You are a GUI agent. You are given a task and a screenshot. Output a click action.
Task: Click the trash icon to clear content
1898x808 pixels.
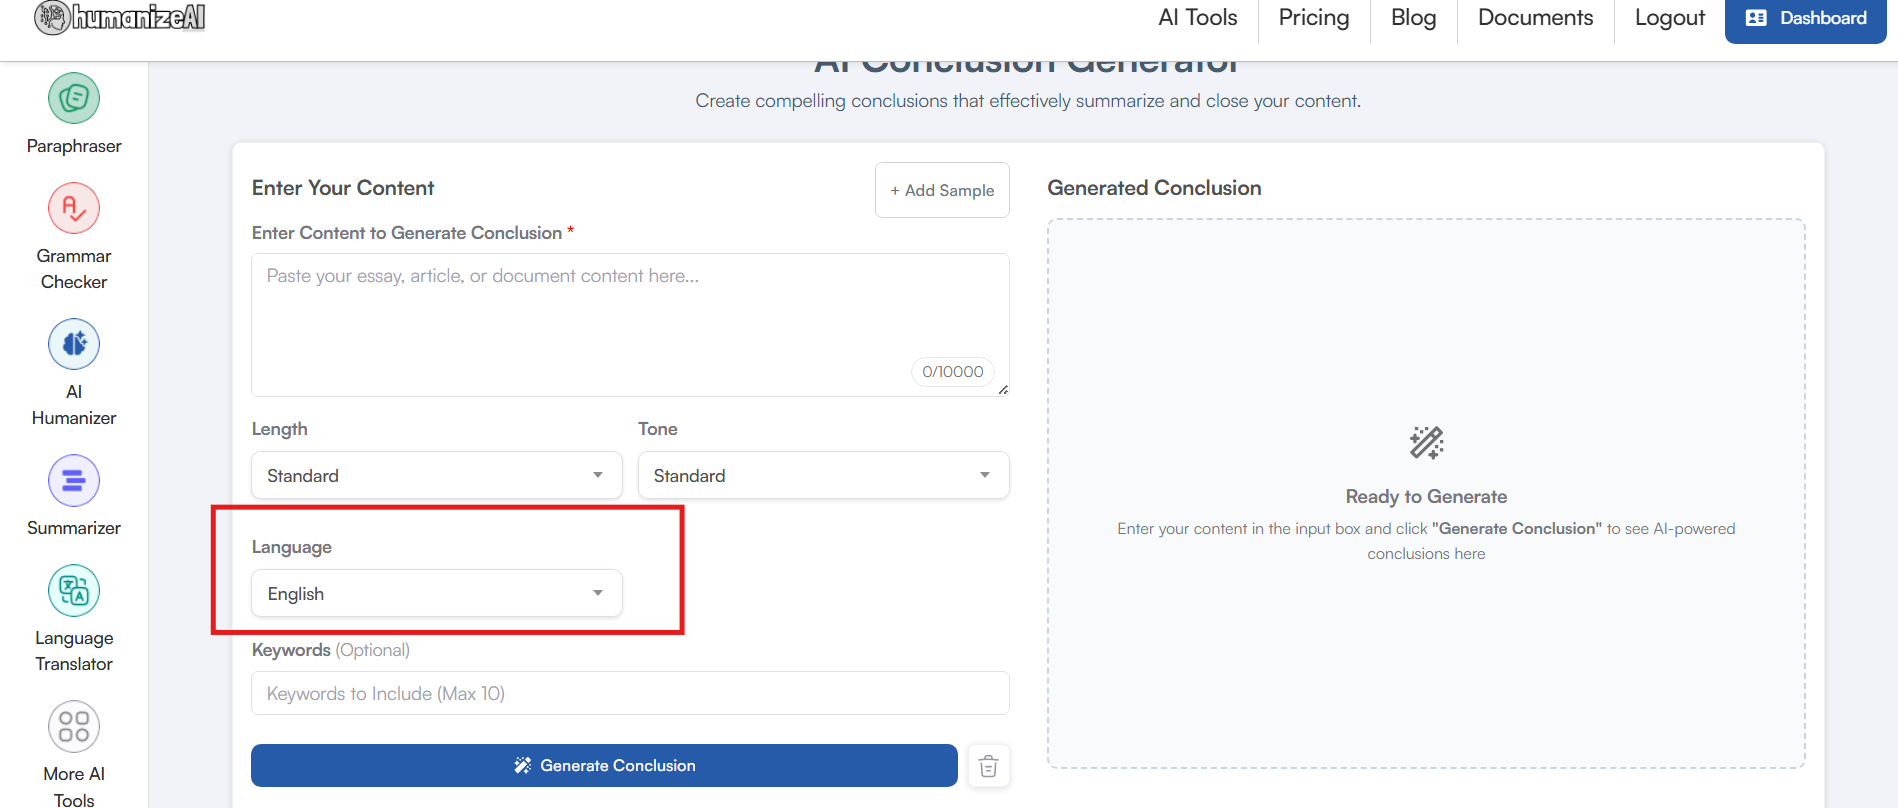click(x=988, y=766)
